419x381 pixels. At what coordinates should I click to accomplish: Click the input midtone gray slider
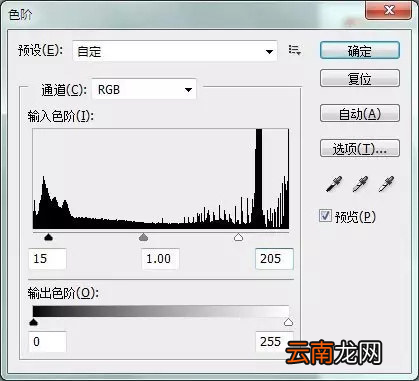point(143,237)
